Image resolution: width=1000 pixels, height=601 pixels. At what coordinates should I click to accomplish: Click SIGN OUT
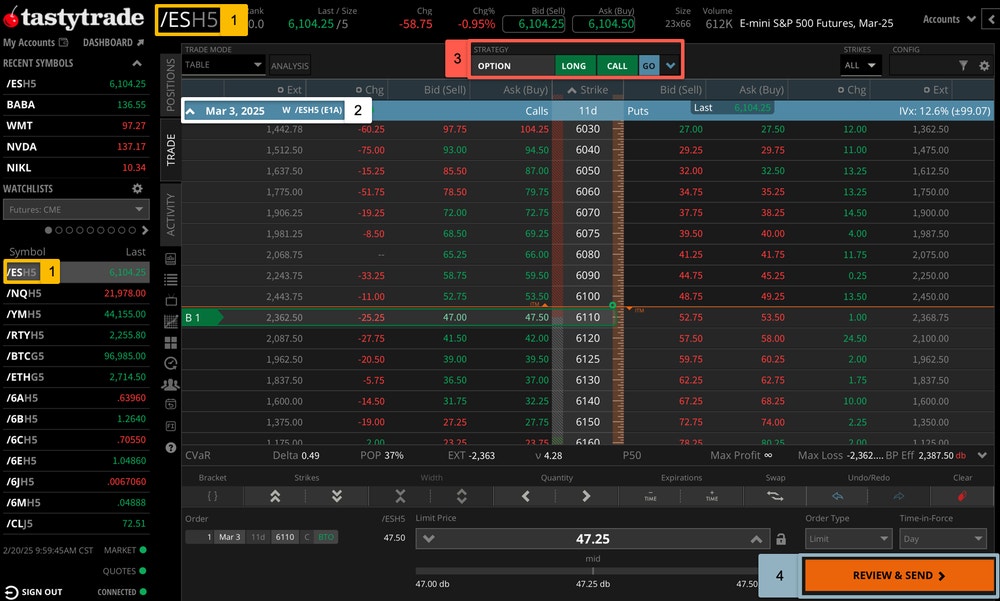[x=34, y=592]
